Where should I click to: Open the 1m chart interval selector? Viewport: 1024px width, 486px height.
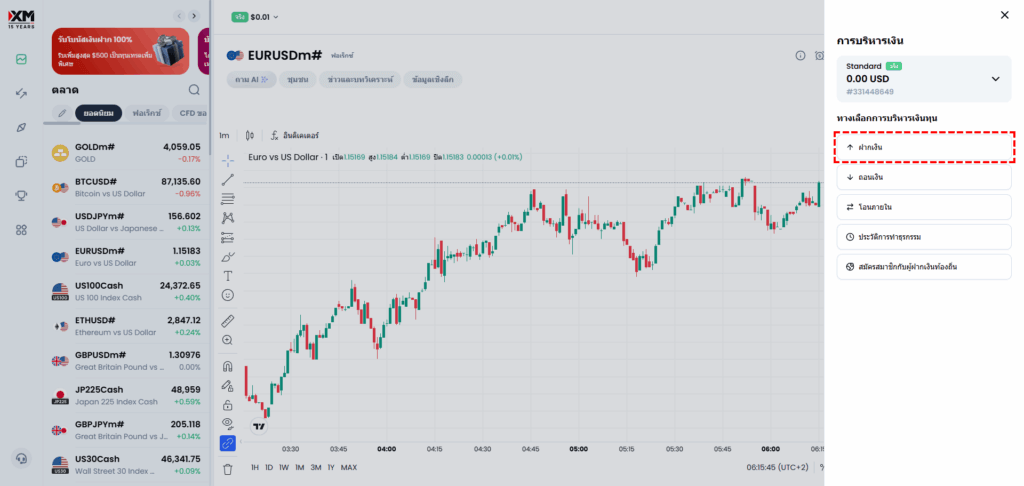[x=224, y=135]
